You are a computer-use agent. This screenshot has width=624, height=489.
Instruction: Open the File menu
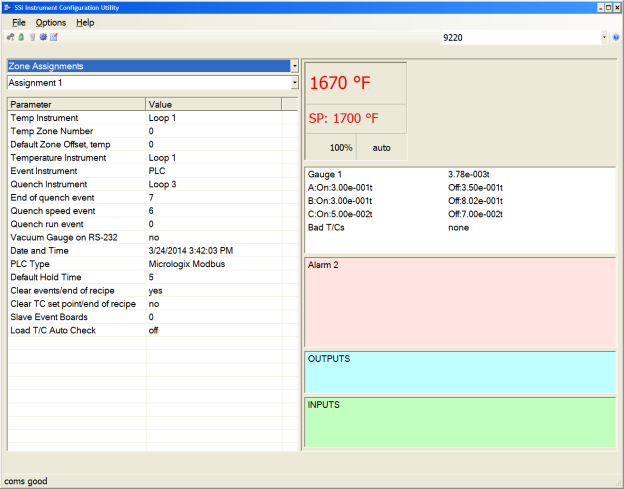(19, 22)
